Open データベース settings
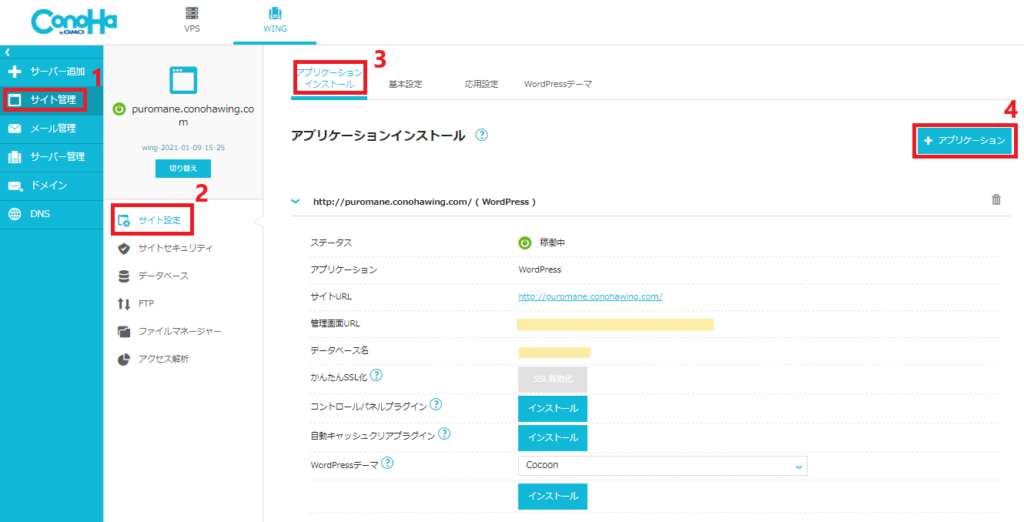Screen dimensions: 1024x522 click(164, 276)
